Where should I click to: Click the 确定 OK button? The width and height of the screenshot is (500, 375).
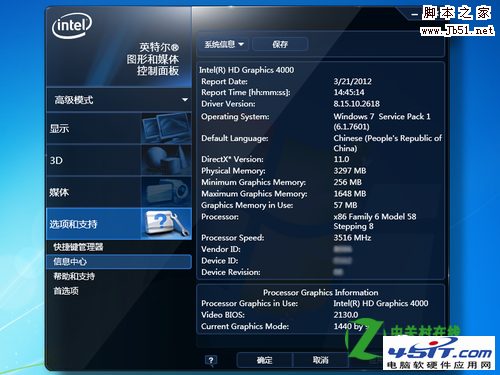(x=265, y=360)
